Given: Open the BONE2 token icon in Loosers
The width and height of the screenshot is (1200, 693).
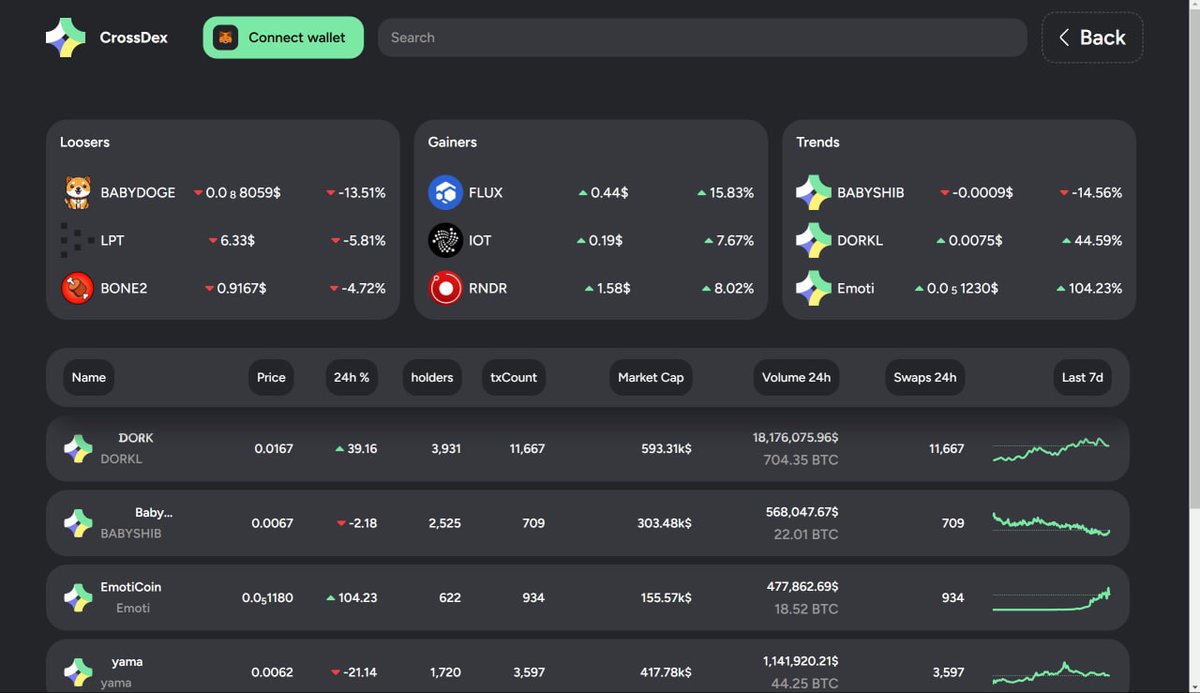Looking at the screenshot, I should pyautogui.click(x=78, y=288).
